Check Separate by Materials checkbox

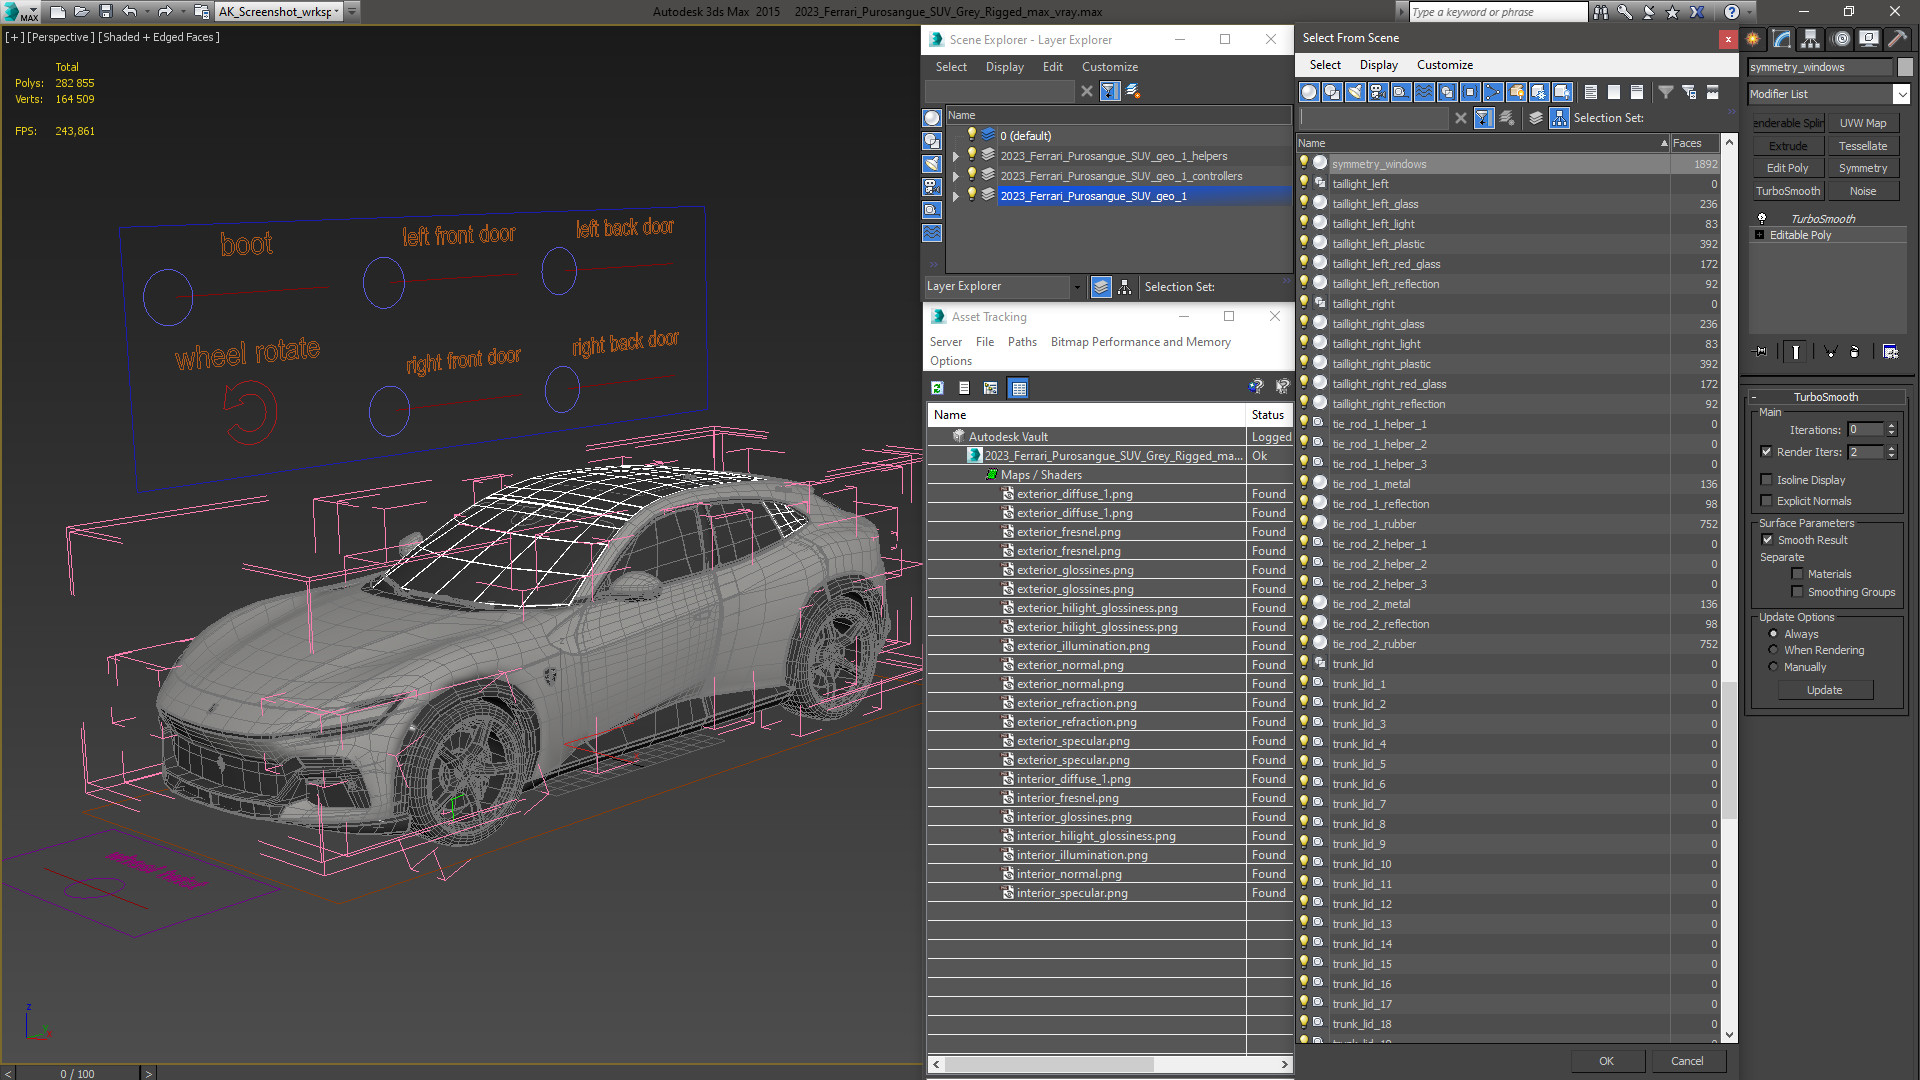pyautogui.click(x=1797, y=574)
